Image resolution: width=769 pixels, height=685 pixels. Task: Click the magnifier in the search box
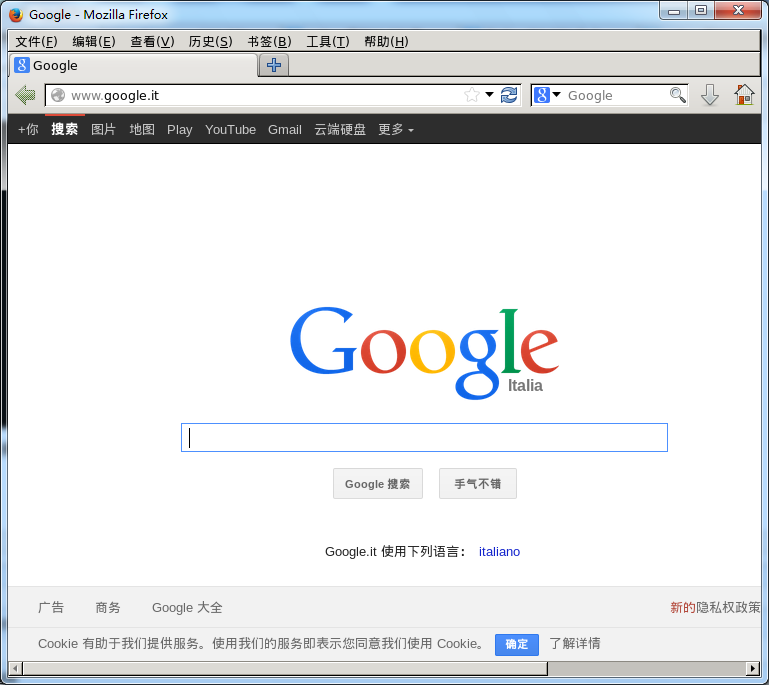678,95
